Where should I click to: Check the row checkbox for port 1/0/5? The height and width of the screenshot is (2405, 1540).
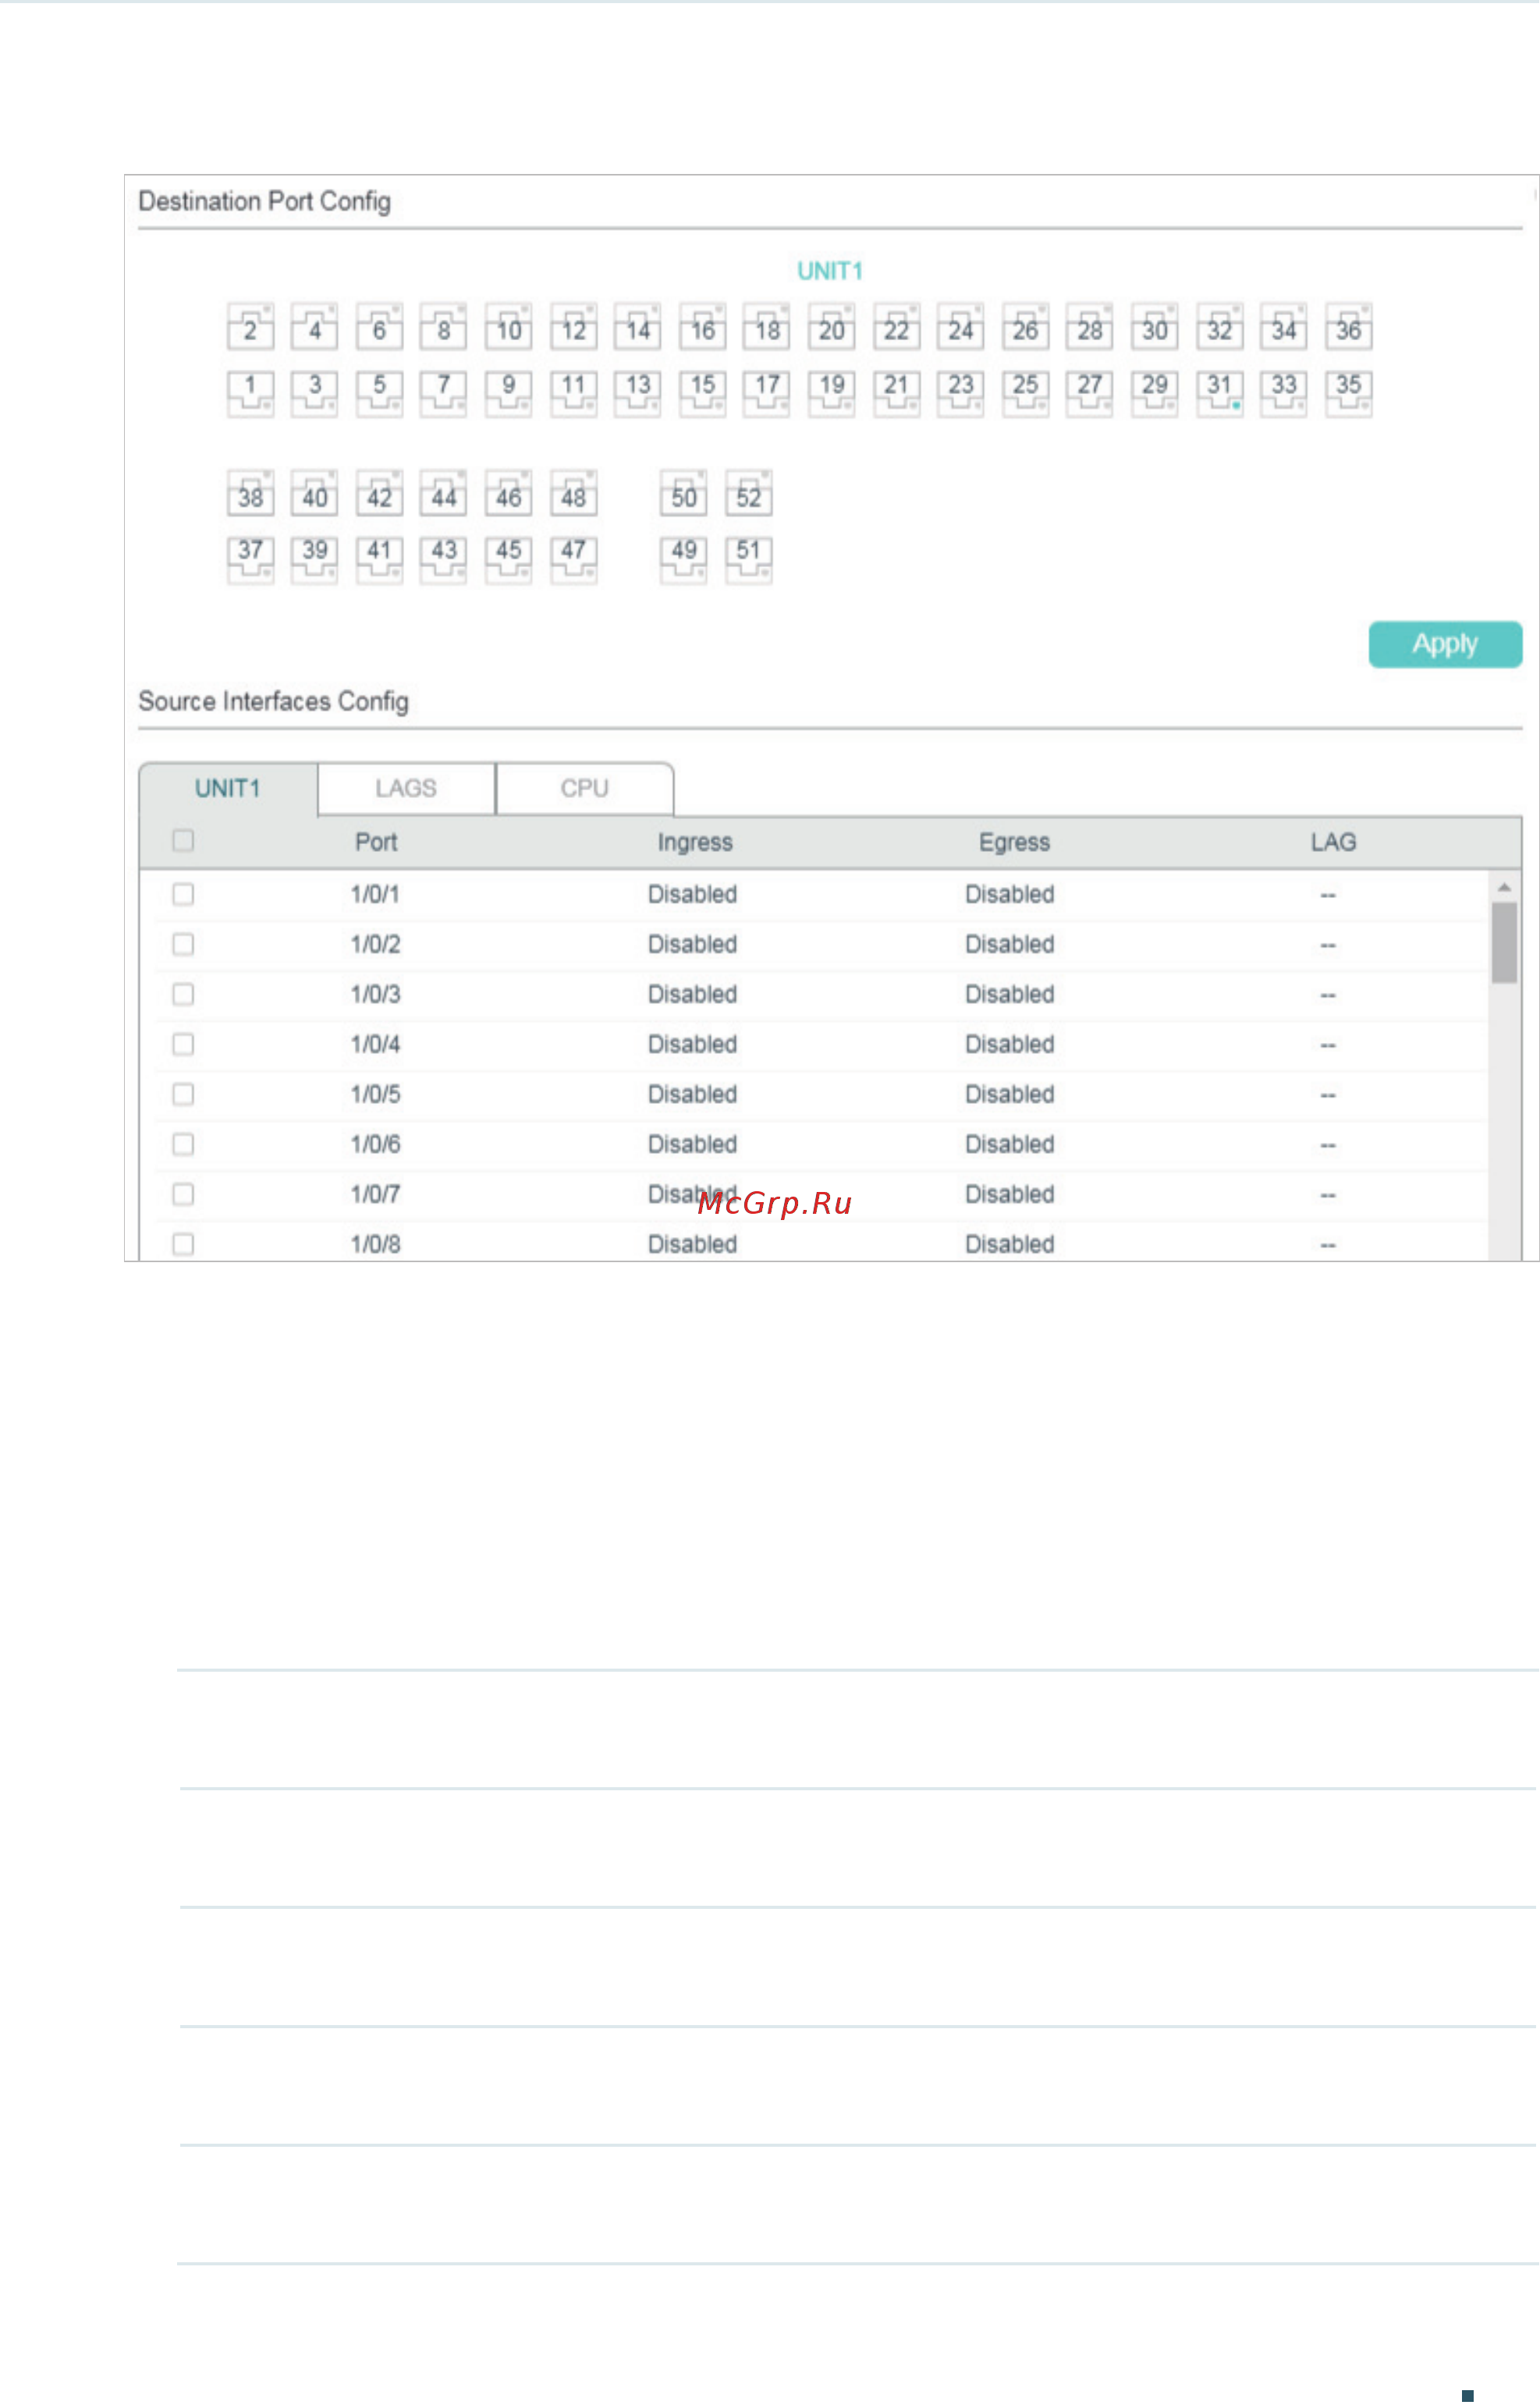point(182,1093)
